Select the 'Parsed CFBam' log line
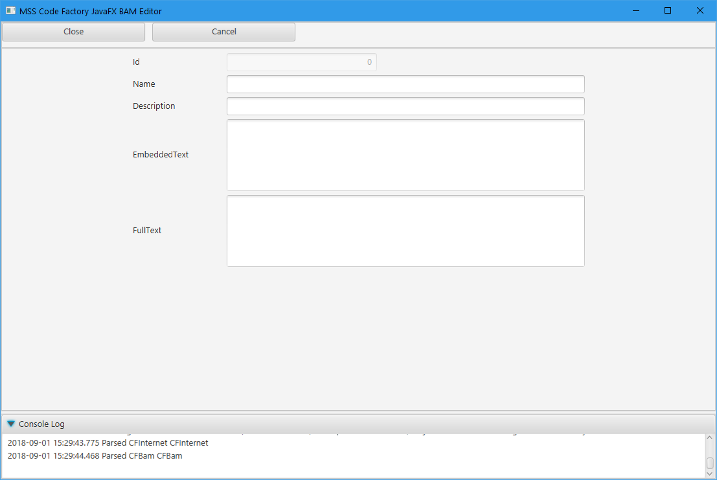 (95, 456)
